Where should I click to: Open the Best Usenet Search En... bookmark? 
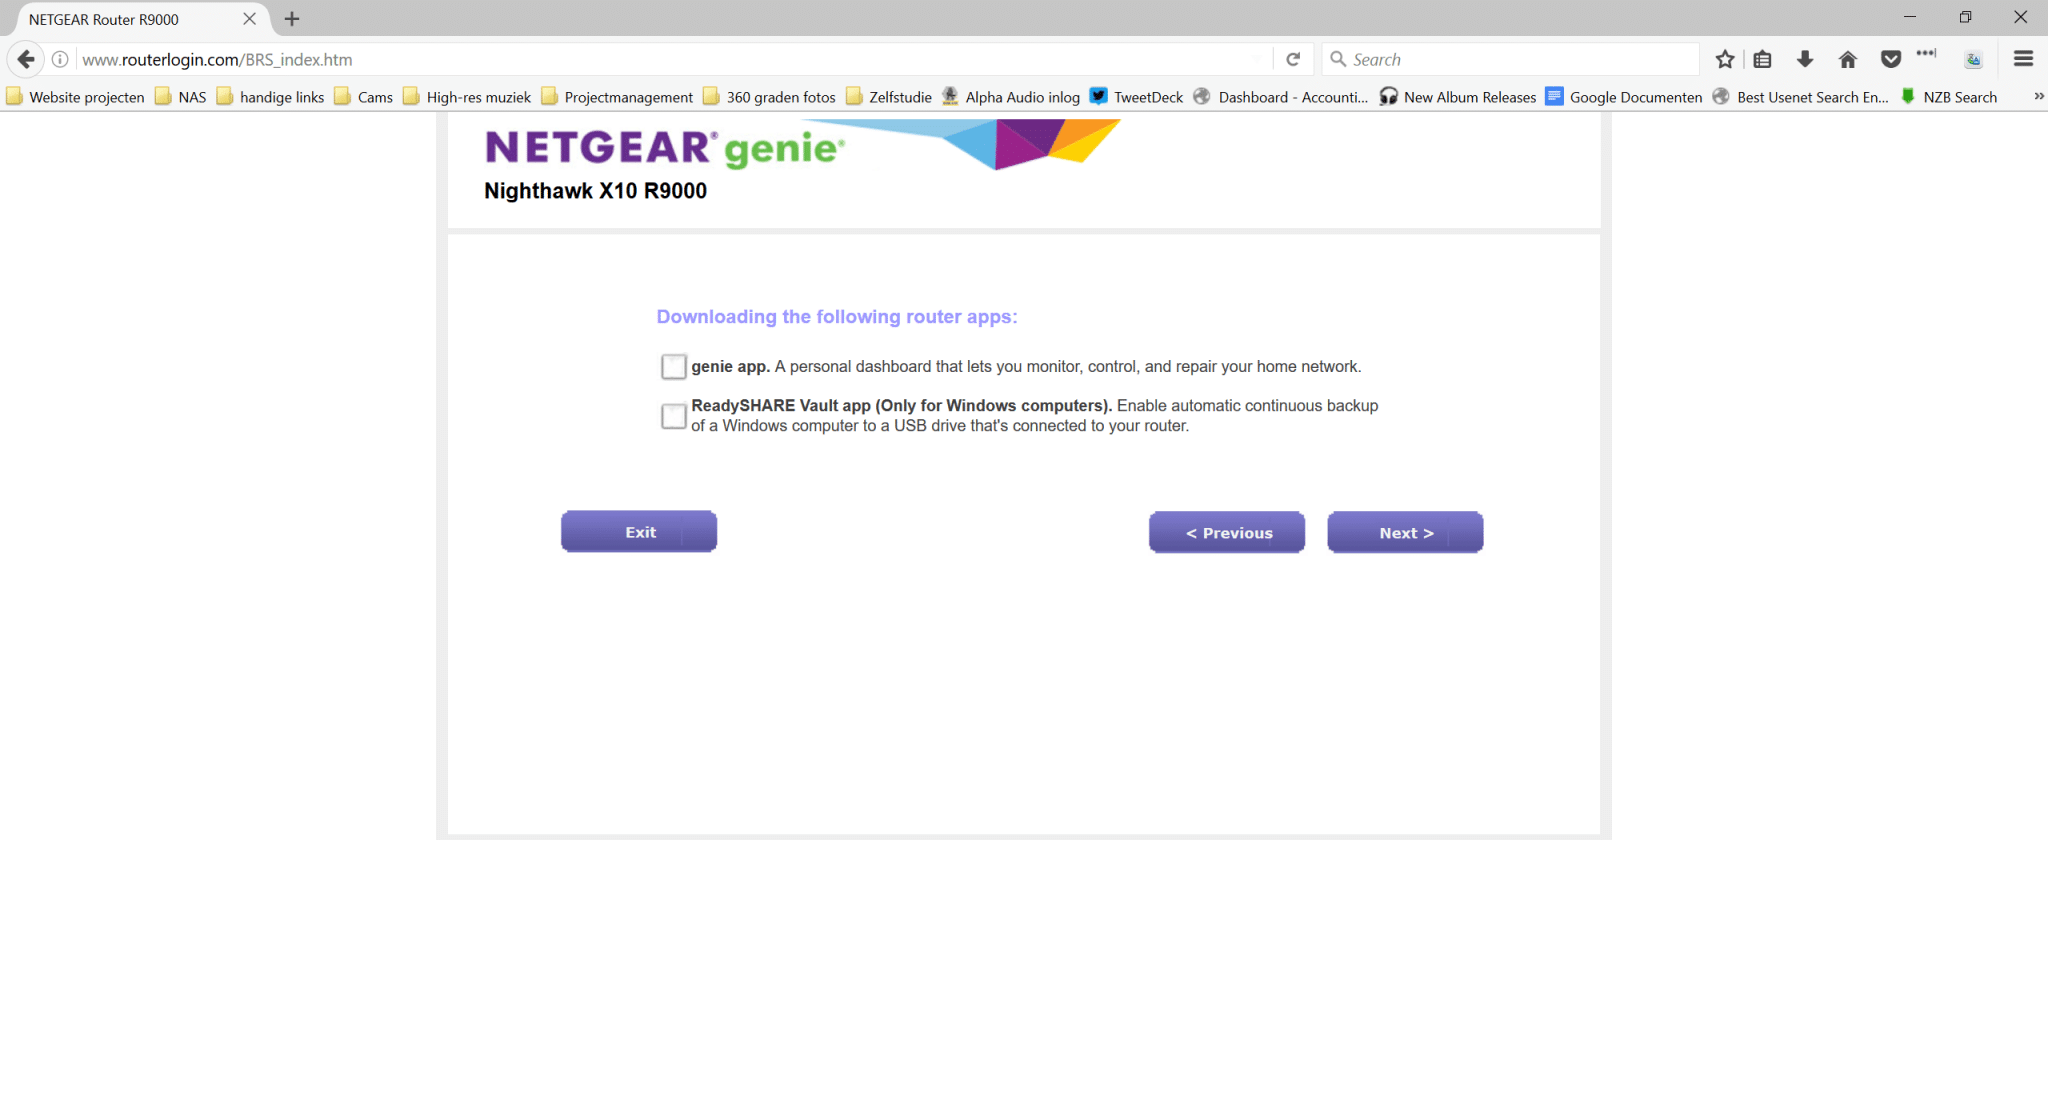(1801, 97)
